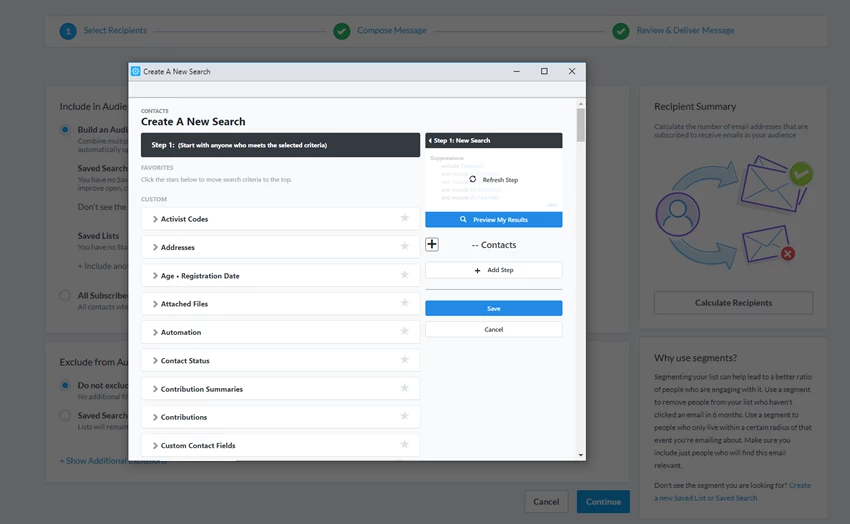Click Show Additional Exclusions link
850x524 pixels.
pyautogui.click(x=114, y=461)
